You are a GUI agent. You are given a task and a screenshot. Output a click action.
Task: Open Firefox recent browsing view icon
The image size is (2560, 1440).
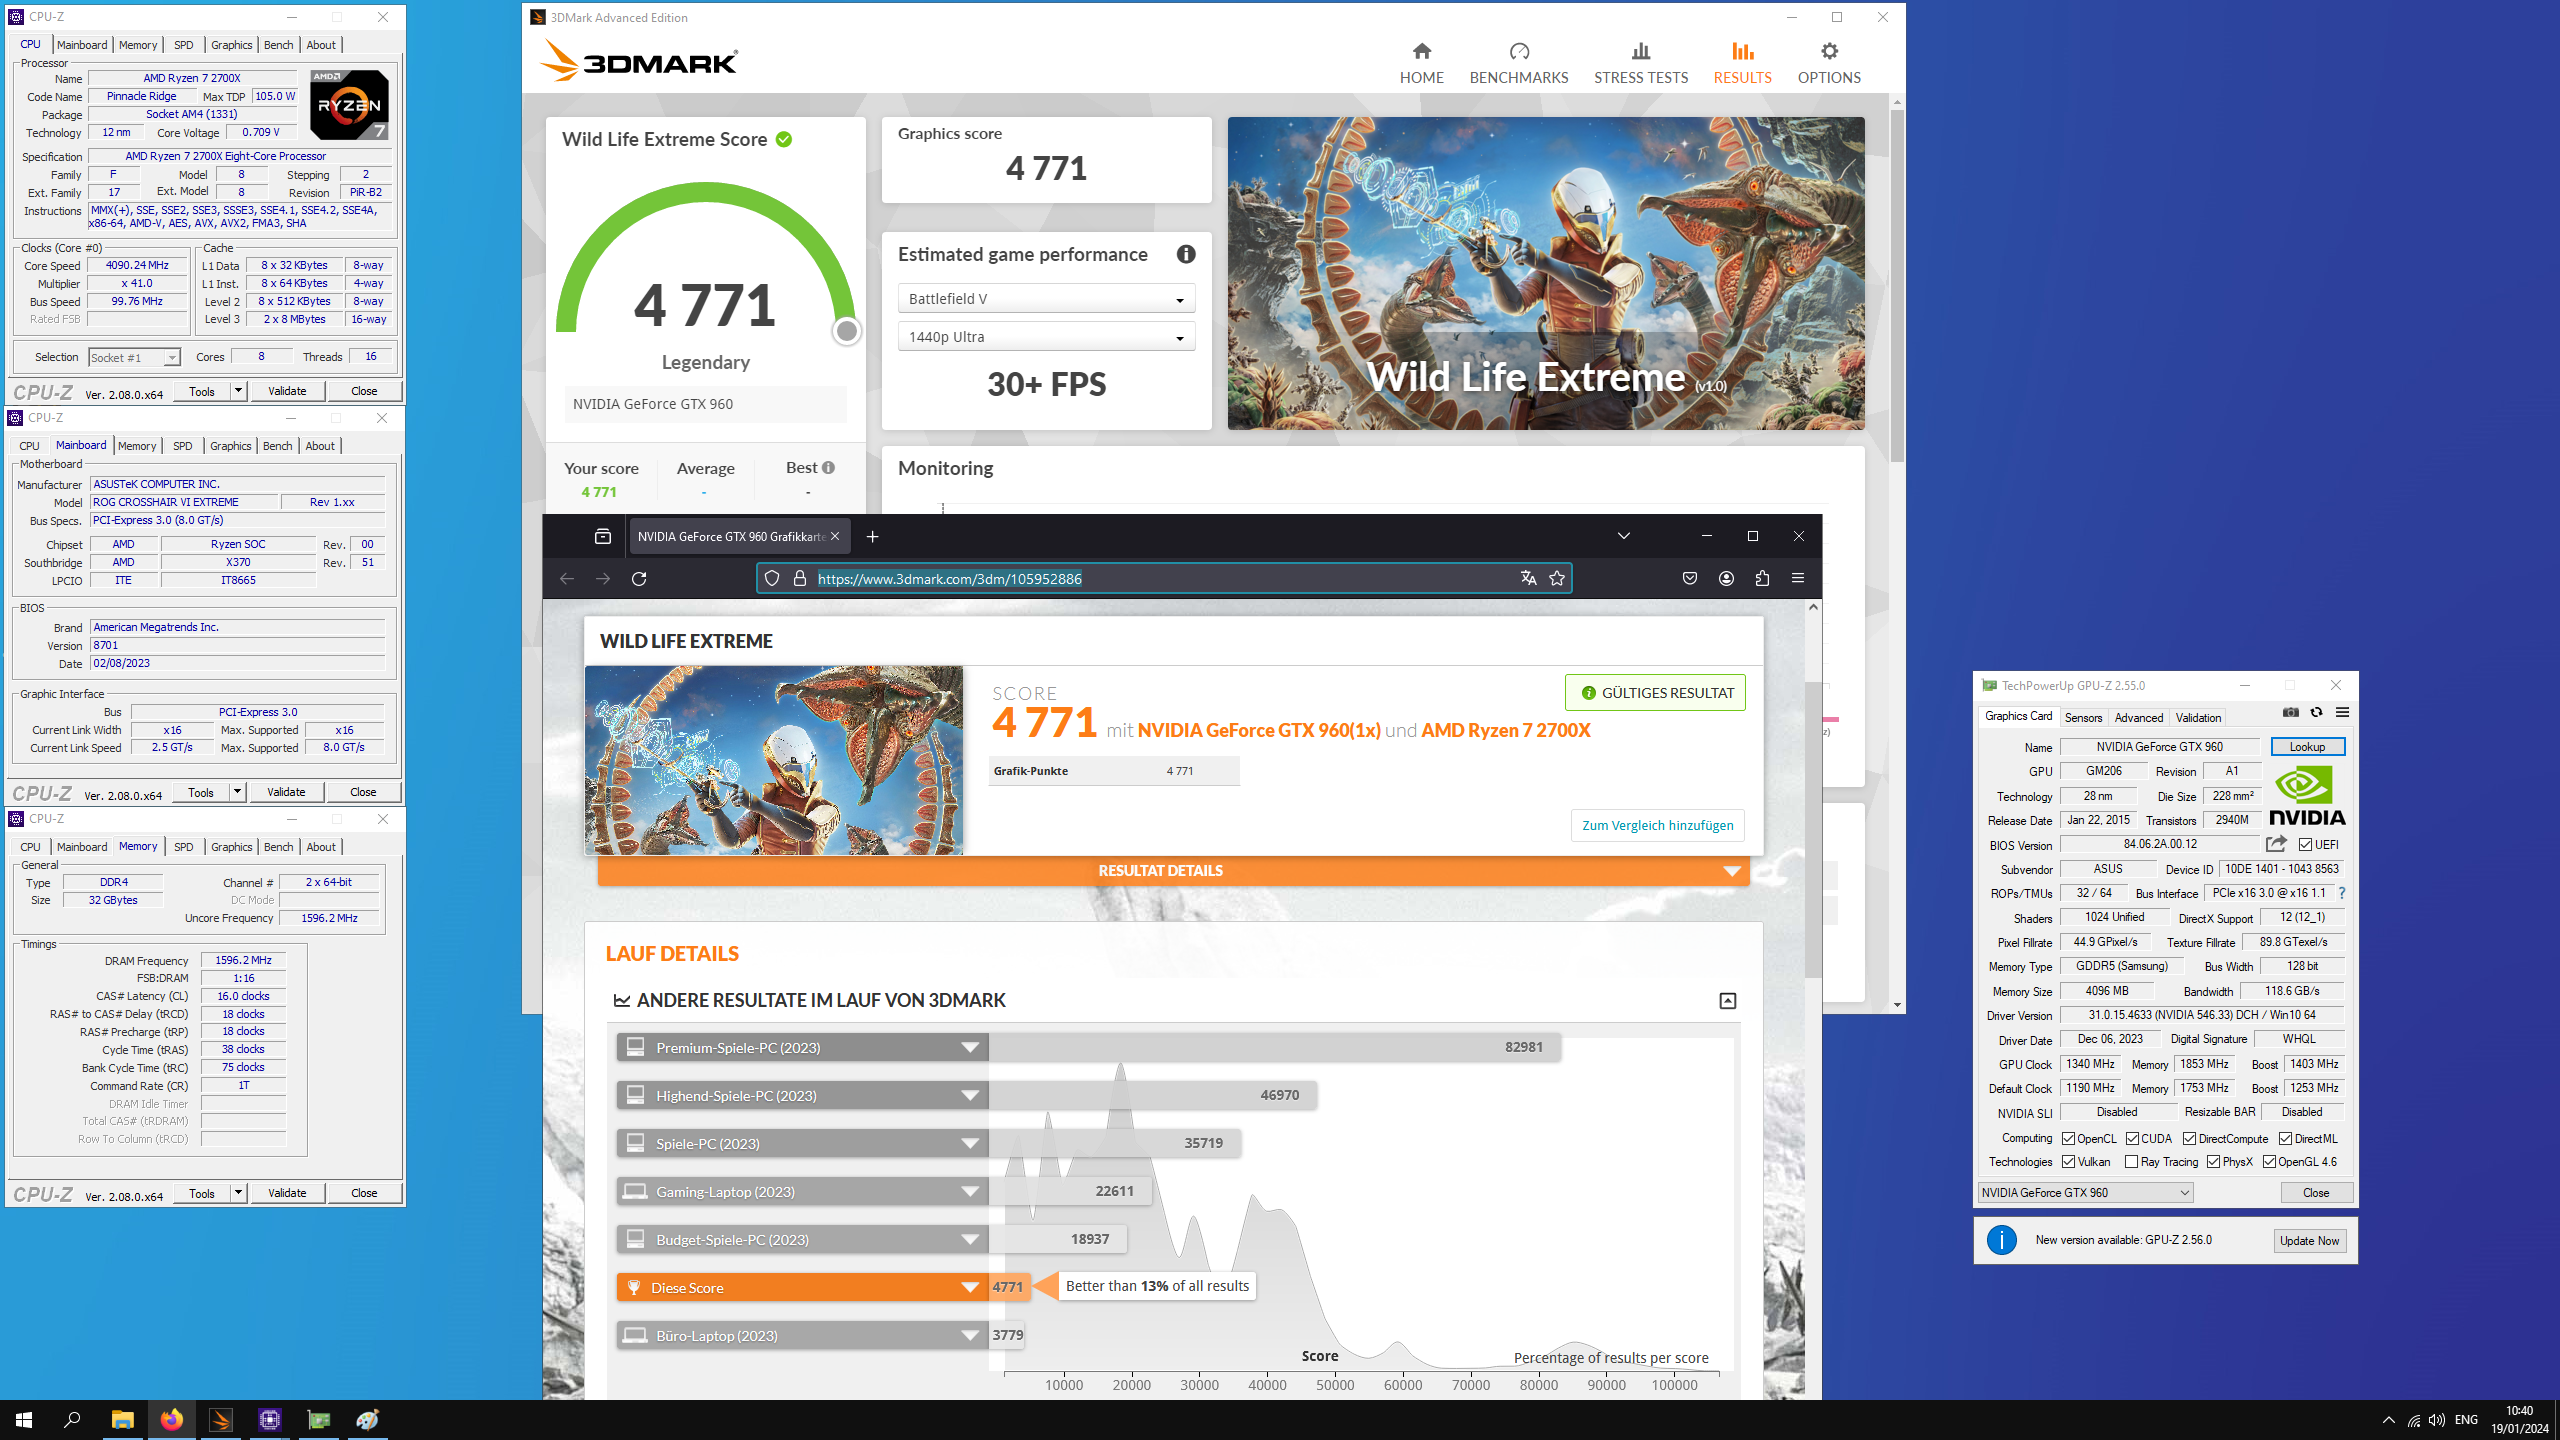[x=603, y=537]
